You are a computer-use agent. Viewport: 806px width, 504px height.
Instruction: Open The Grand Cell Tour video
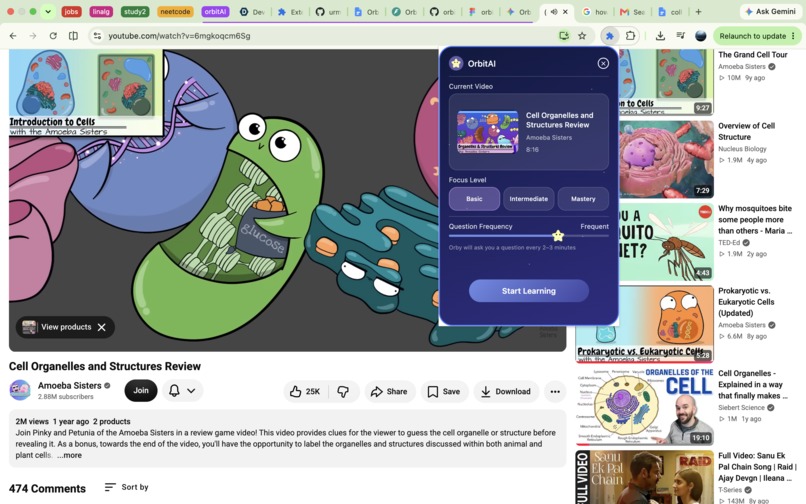click(753, 55)
